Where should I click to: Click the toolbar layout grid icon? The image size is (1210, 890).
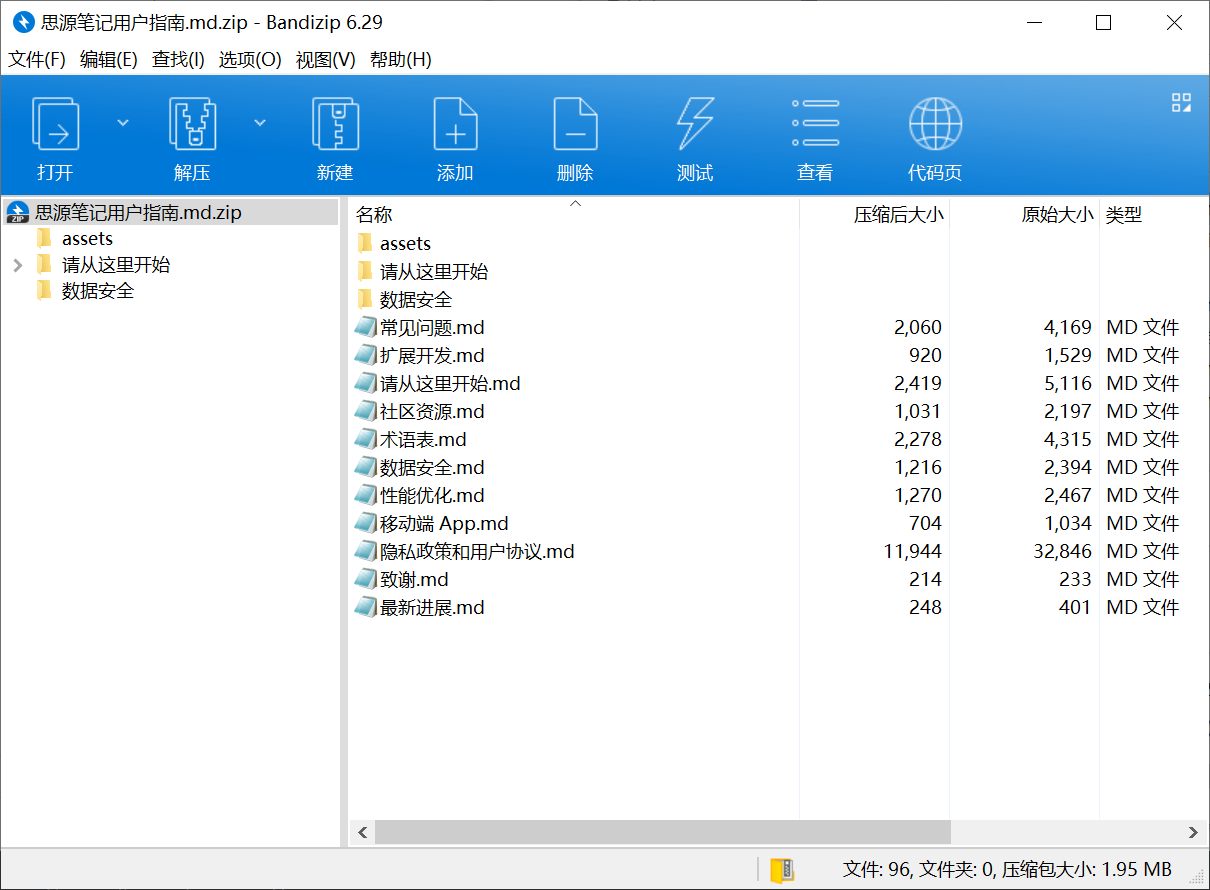tap(1181, 102)
